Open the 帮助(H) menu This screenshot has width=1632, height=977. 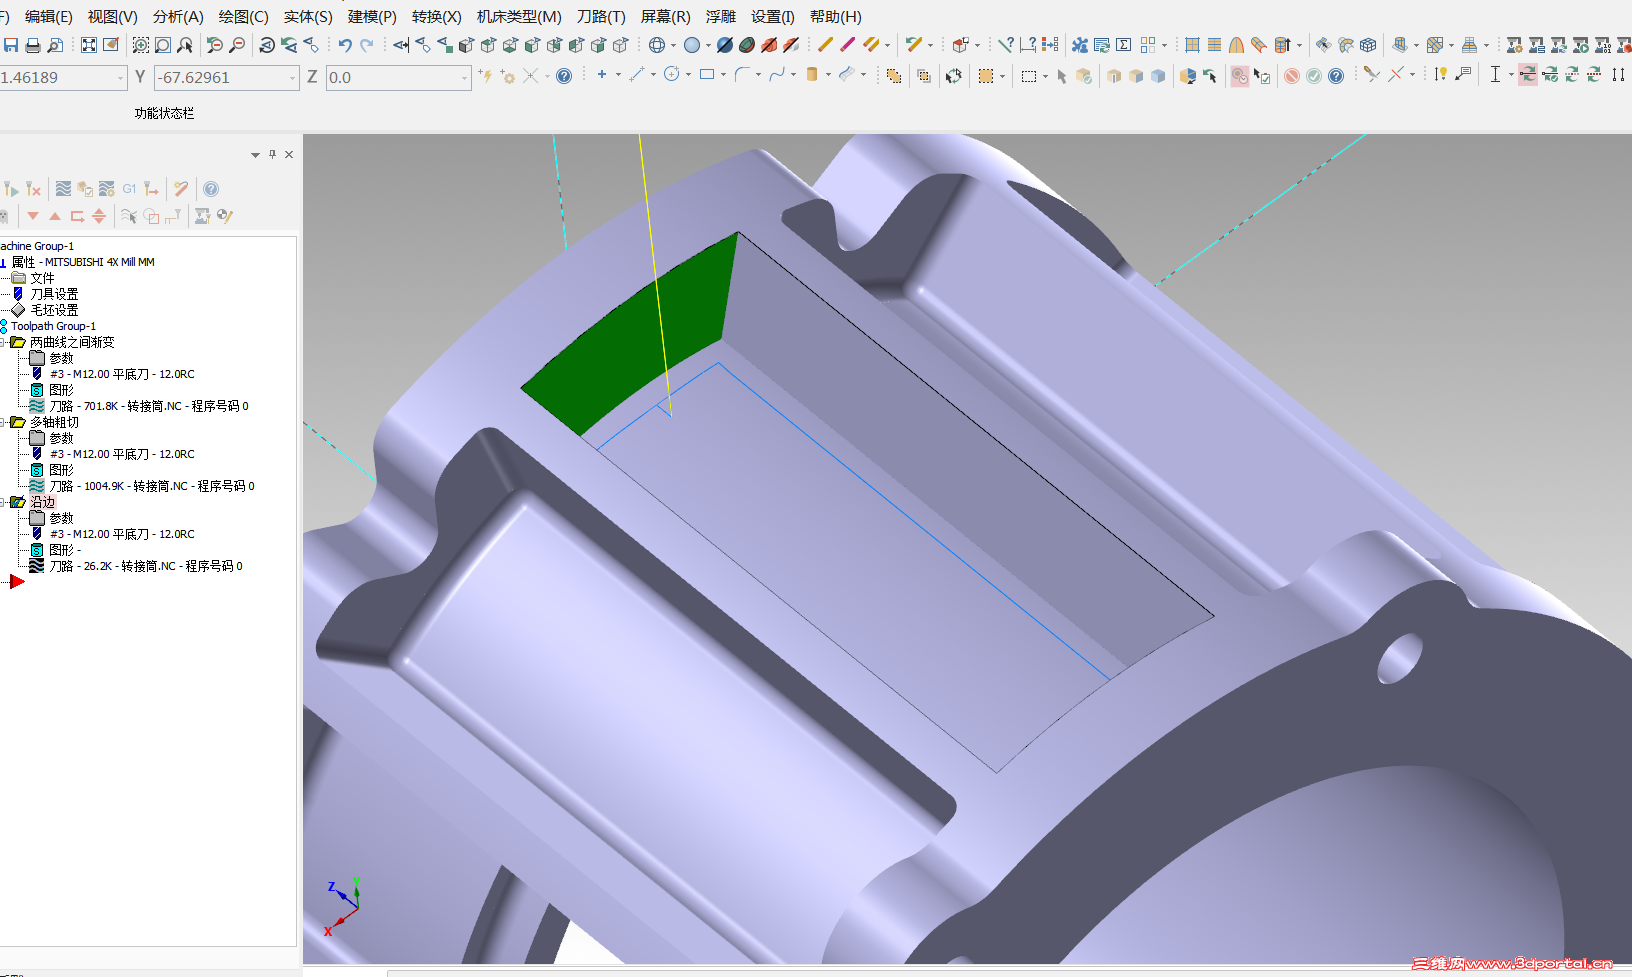[x=836, y=16]
